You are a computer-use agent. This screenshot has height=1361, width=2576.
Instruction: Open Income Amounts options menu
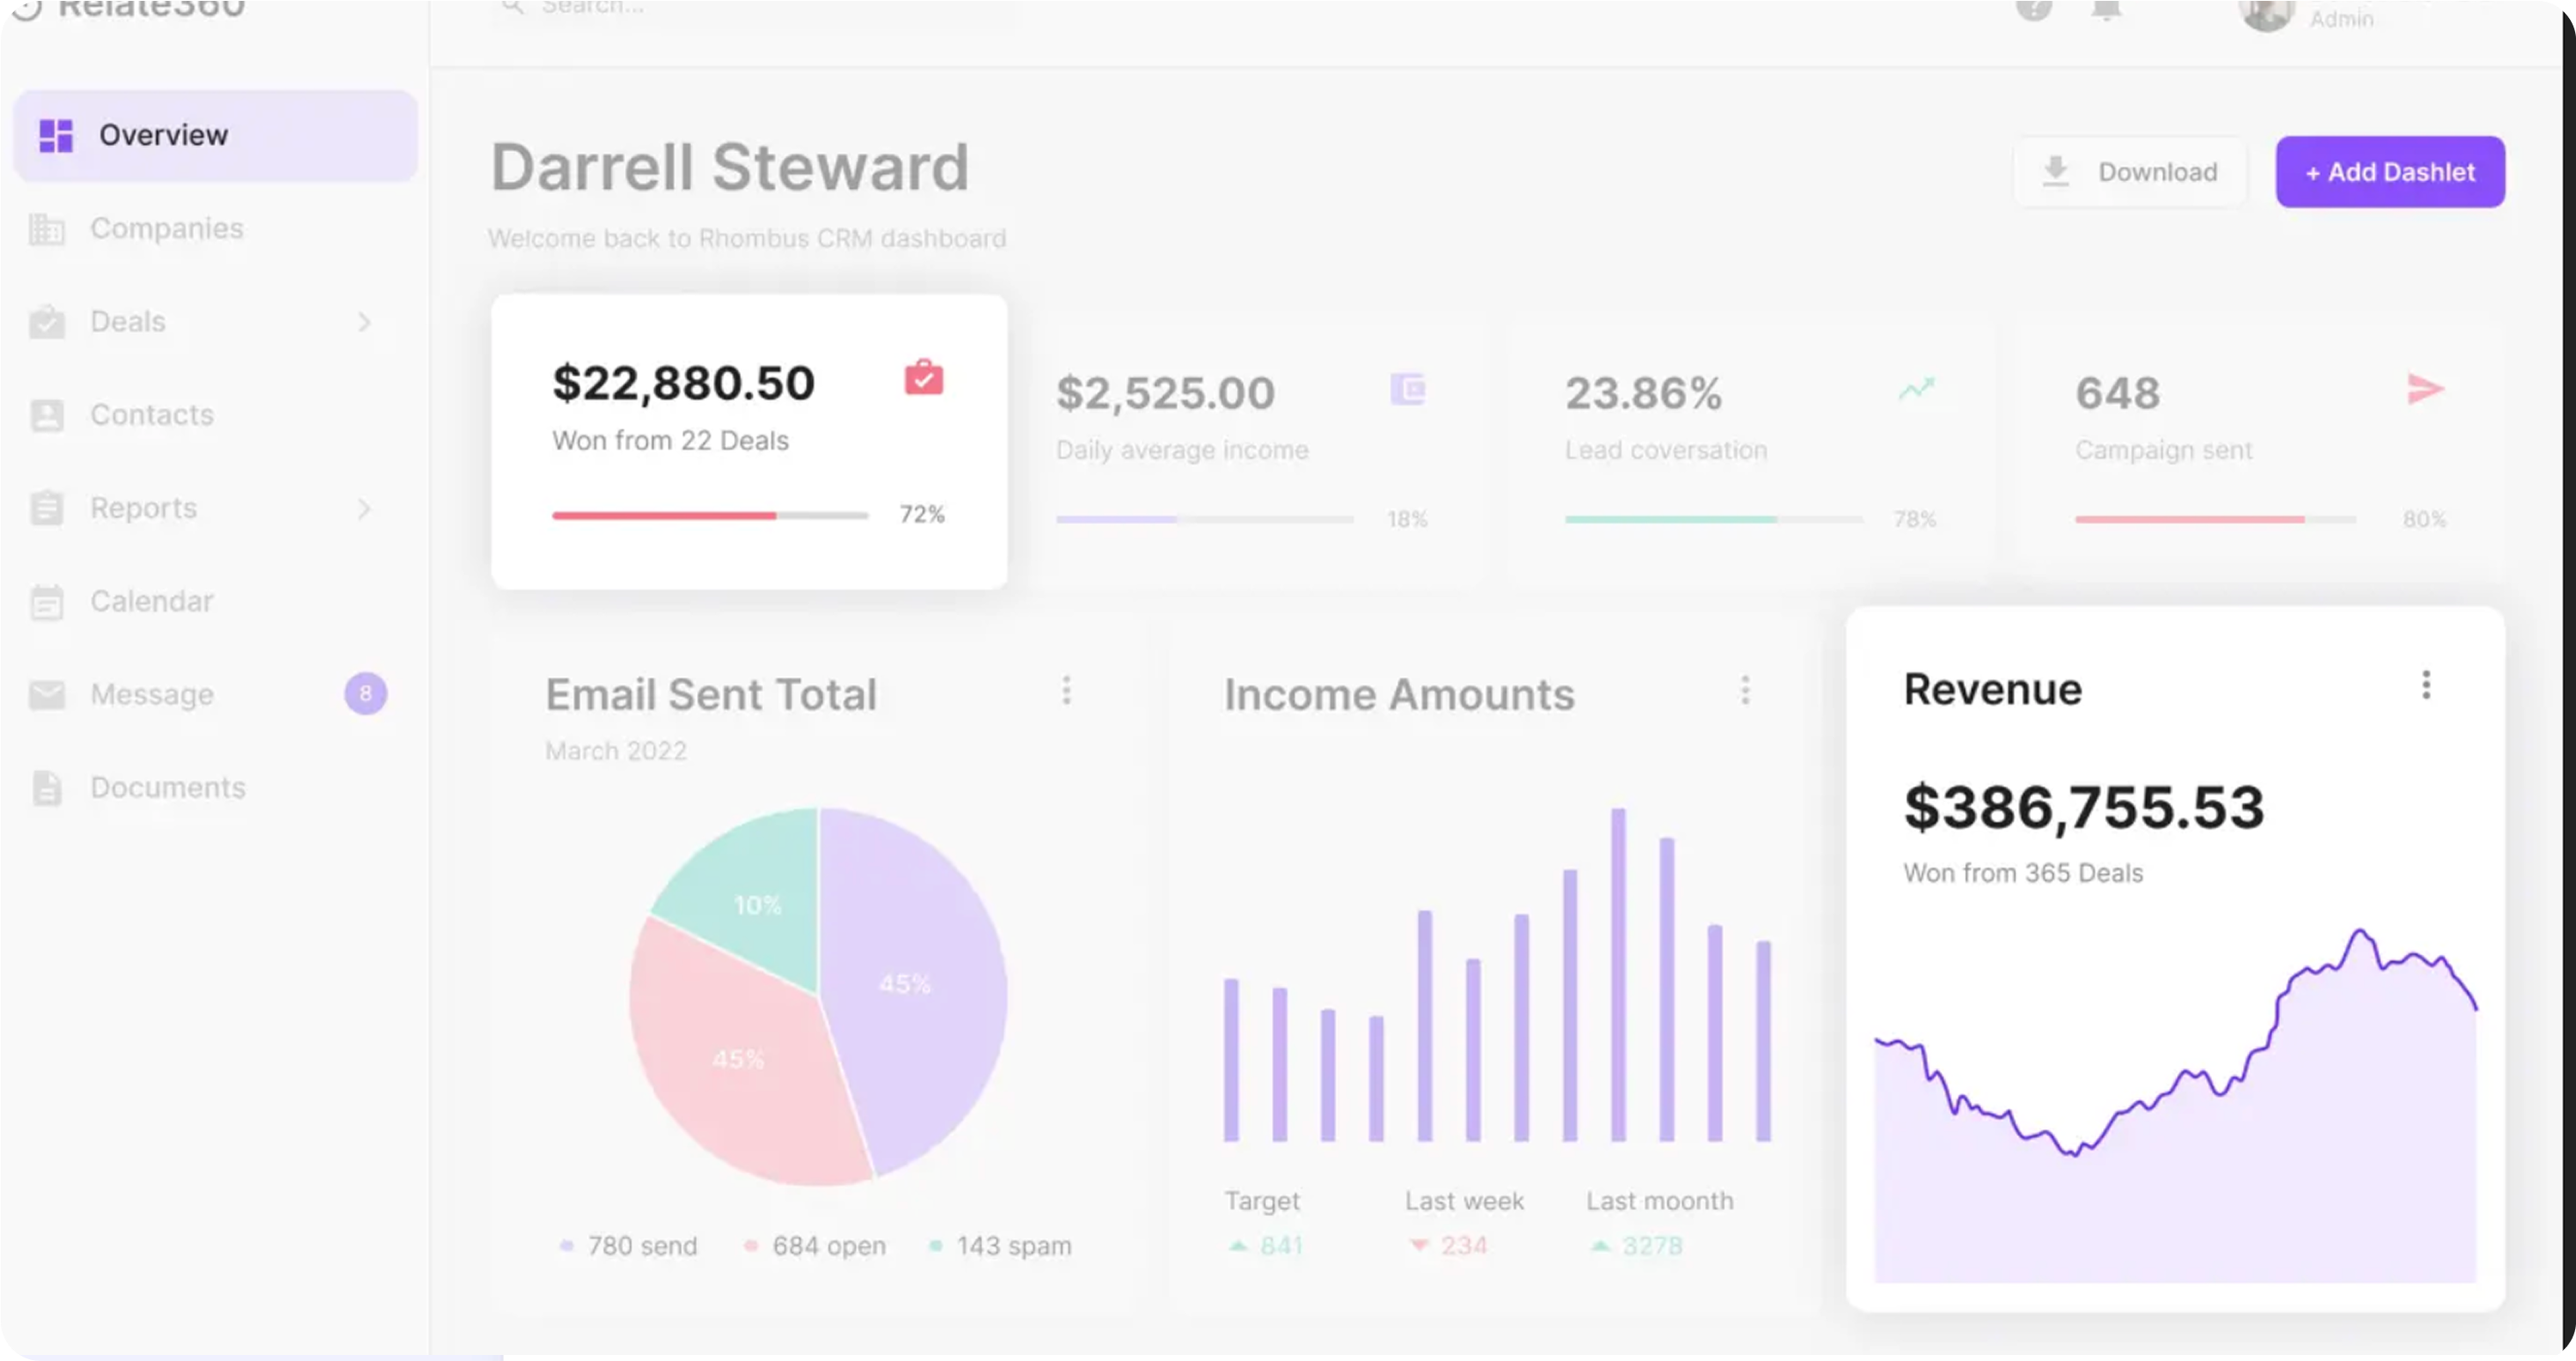point(1745,690)
